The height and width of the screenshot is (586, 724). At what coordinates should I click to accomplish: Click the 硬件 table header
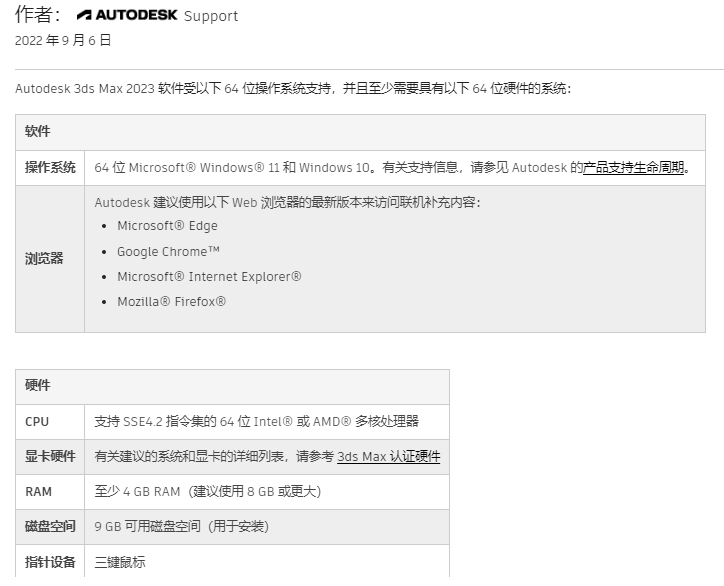[x=37, y=385]
